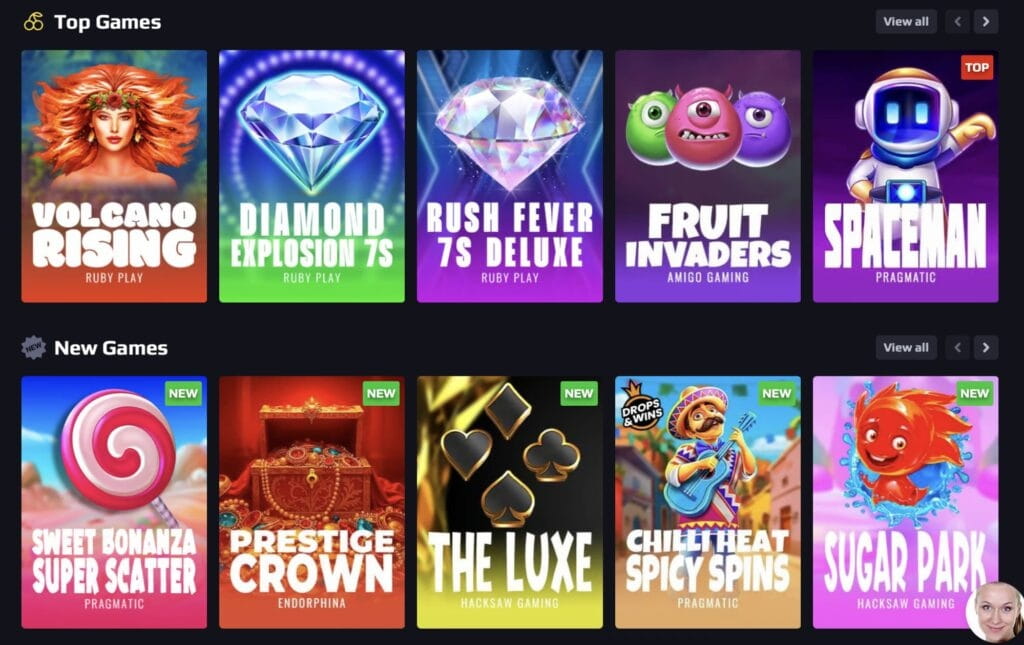Viewport: 1024px width, 645px height.
Task: Click the TOP badge on Spaceman
Action: coord(977,67)
